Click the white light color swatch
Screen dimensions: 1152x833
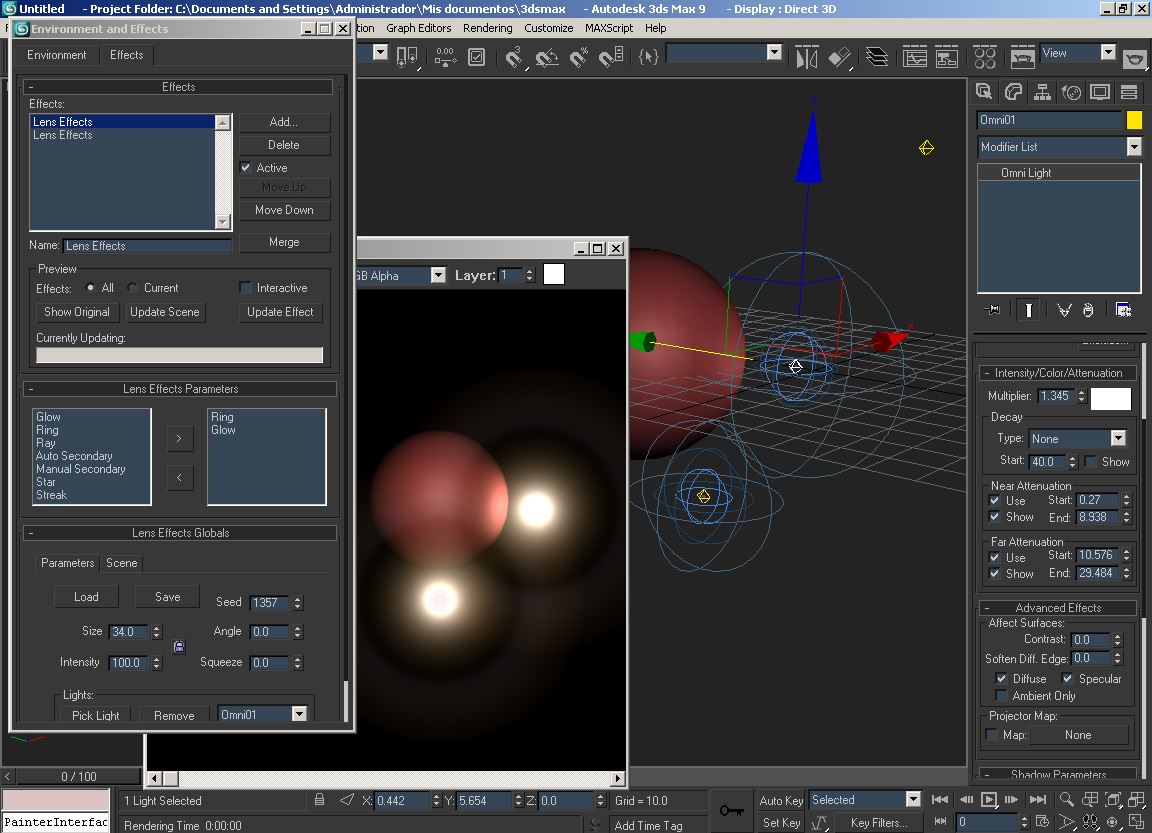pyautogui.click(x=1110, y=398)
